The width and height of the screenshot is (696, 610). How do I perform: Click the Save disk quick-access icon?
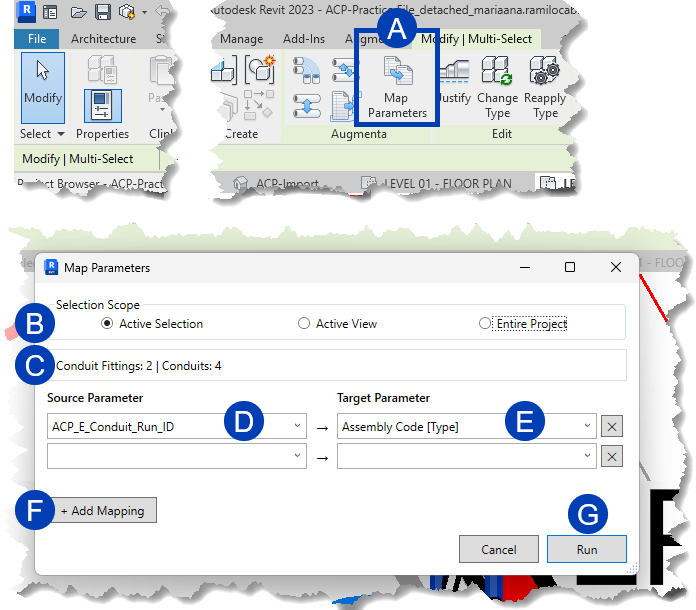click(103, 12)
